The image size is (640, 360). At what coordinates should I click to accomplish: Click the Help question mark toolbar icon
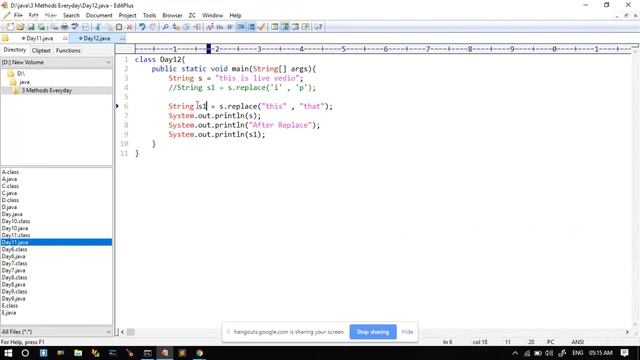tap(318, 27)
